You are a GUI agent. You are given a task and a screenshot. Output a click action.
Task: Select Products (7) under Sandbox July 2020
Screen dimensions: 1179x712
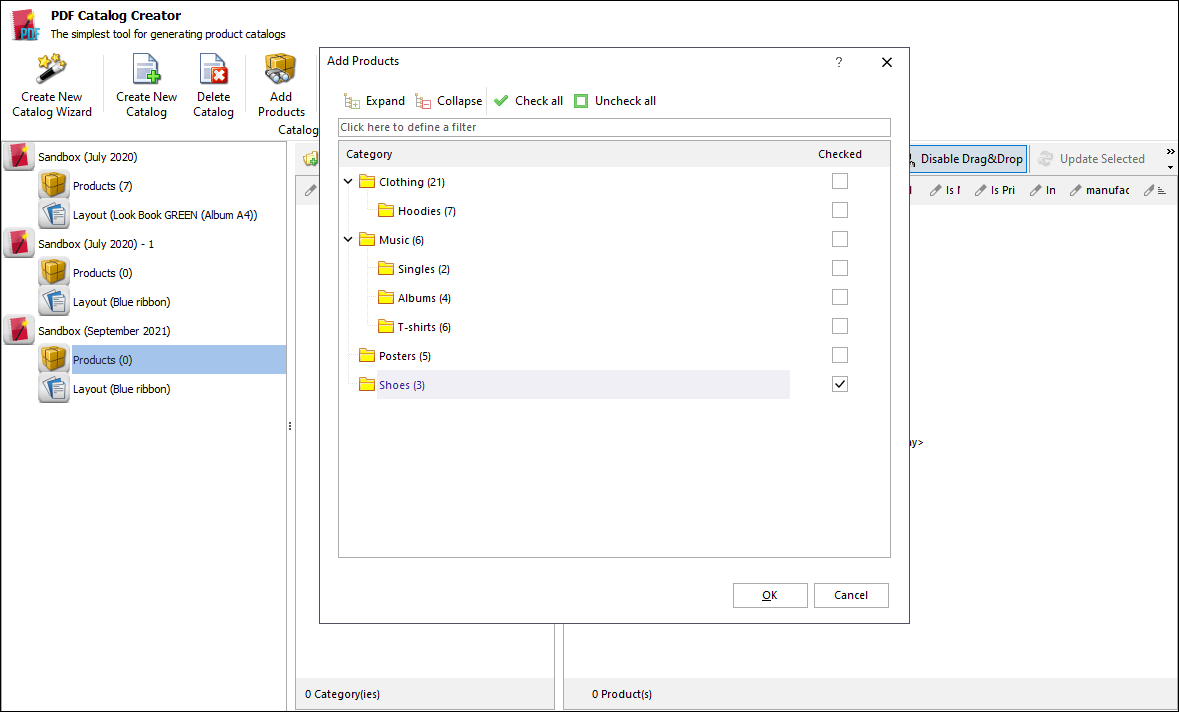102,186
